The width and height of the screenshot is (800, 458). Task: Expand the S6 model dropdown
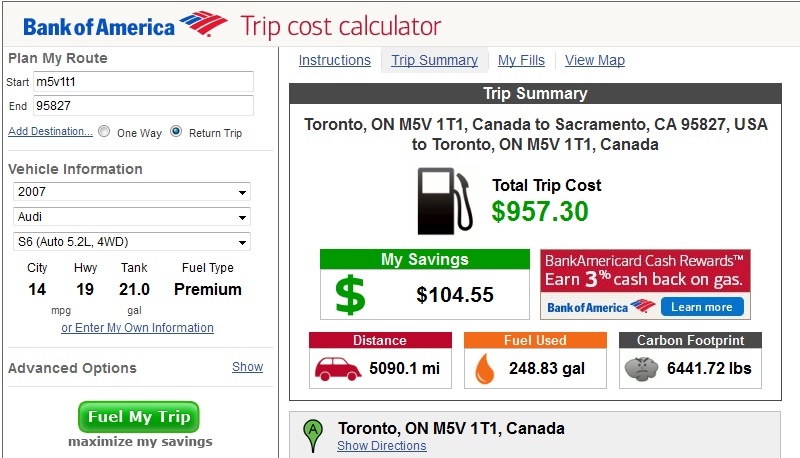132,242
